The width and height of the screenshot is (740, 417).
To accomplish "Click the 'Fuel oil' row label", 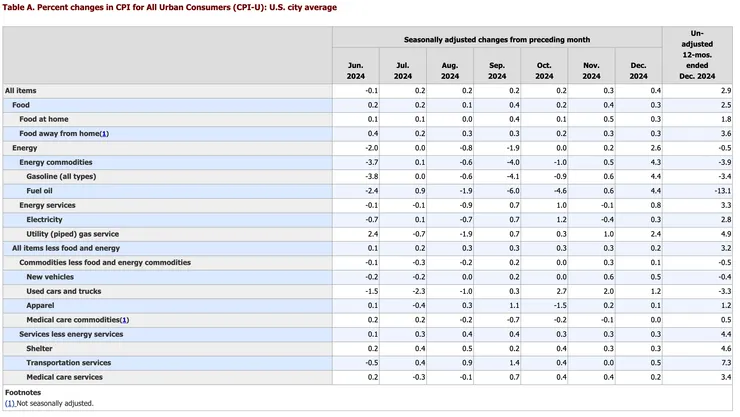I will (42, 190).
